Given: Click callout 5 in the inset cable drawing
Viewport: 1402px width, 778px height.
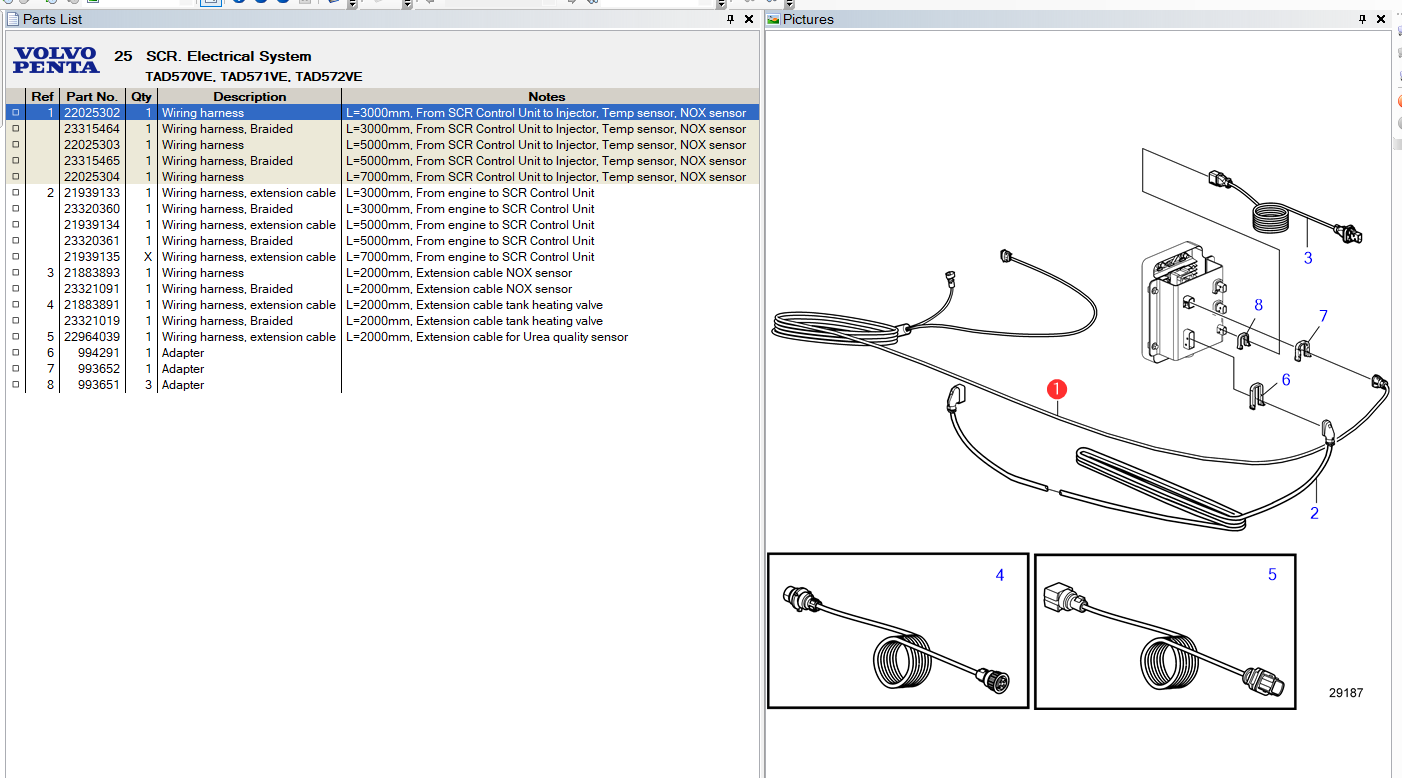Looking at the screenshot, I should [1272, 574].
